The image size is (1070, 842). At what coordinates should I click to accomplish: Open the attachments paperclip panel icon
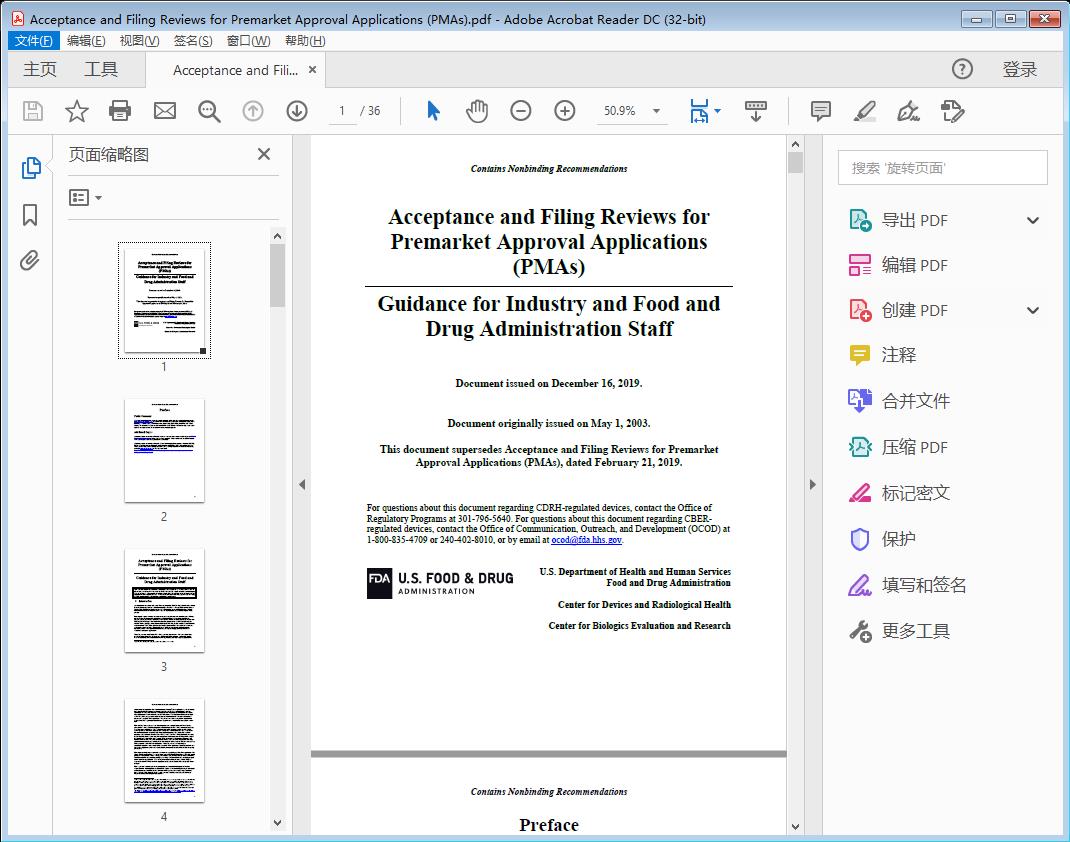[30, 260]
